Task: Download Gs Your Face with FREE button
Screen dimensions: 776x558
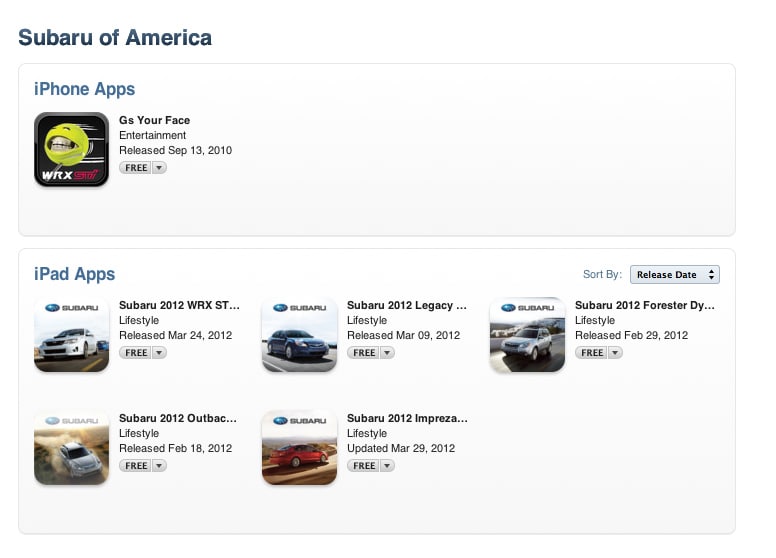Action: (136, 168)
